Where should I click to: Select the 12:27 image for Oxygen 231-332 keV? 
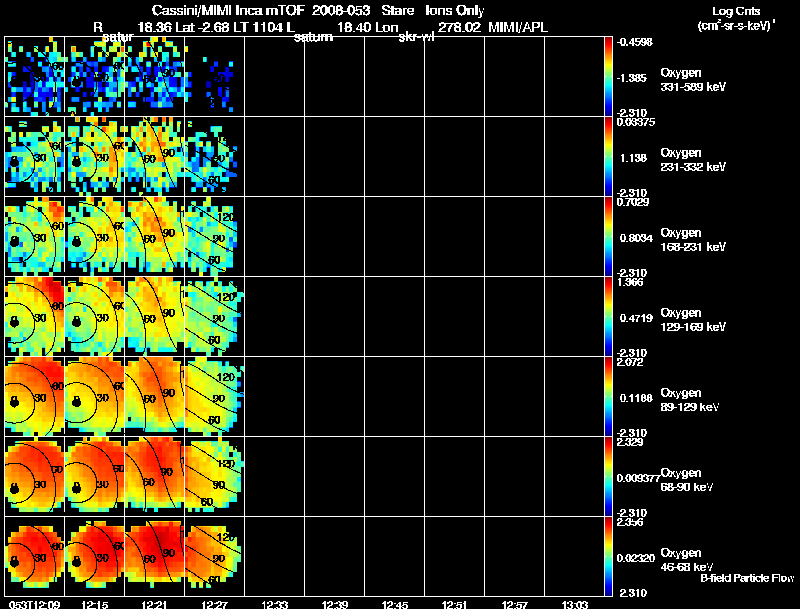point(215,157)
